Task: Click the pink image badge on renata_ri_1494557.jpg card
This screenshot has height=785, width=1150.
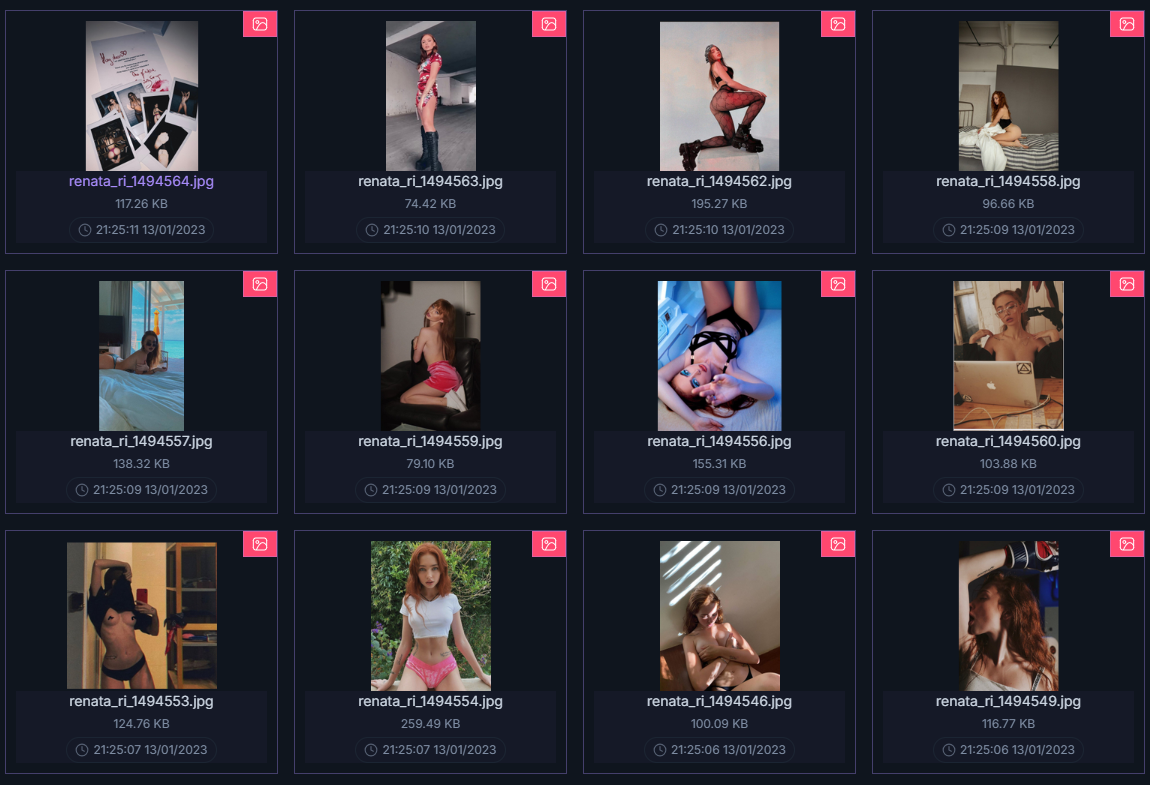Action: 260,284
